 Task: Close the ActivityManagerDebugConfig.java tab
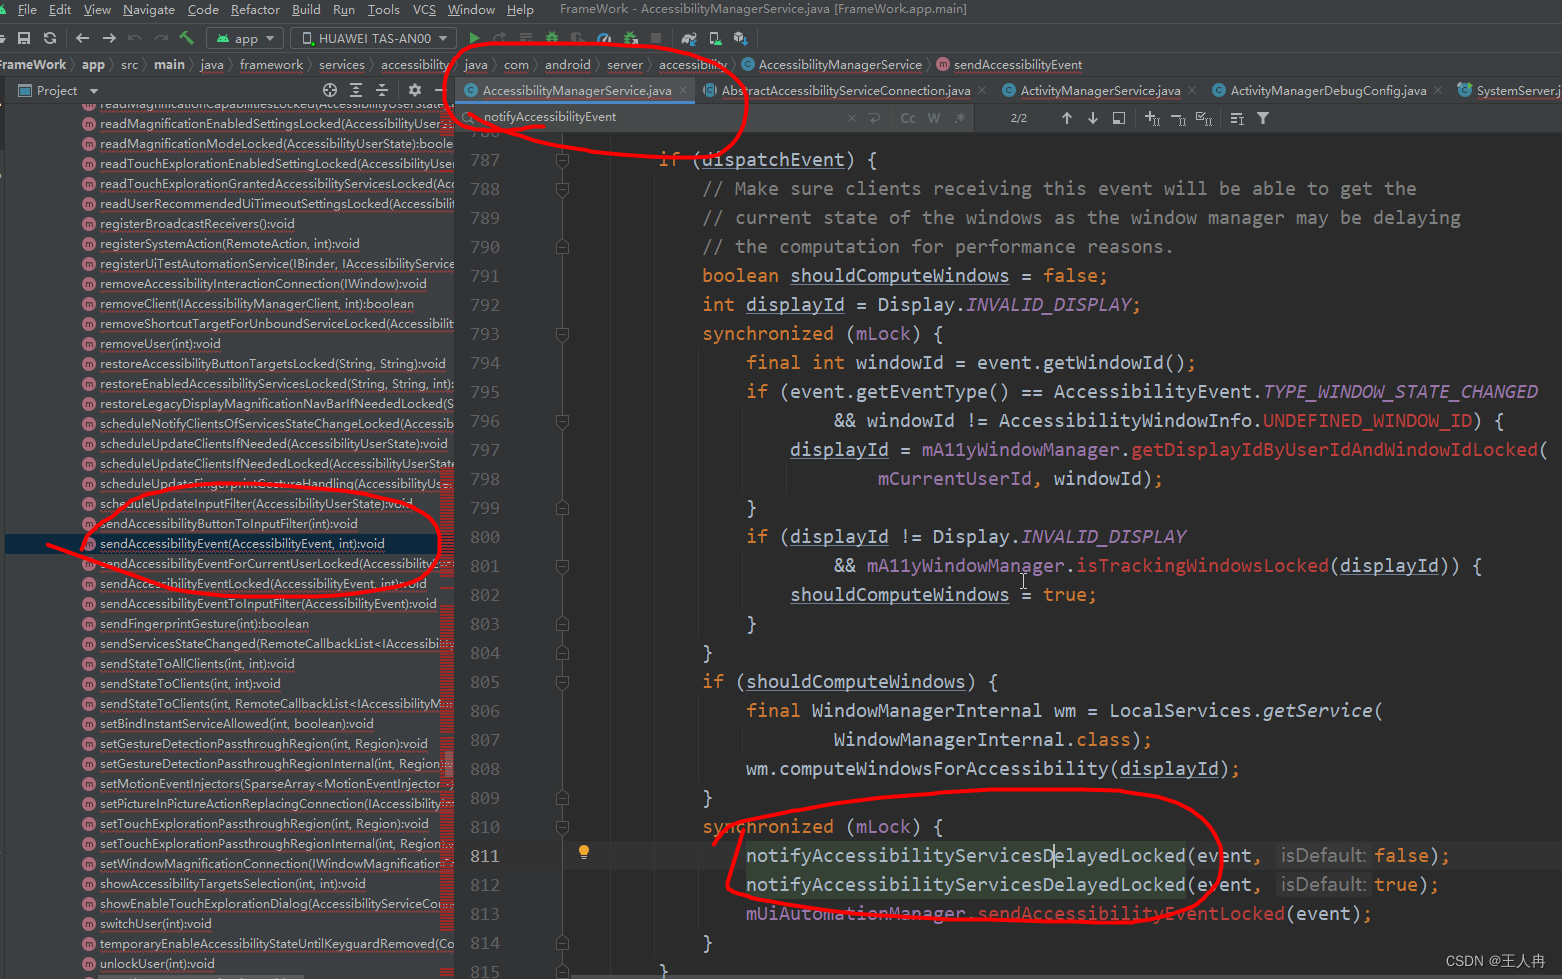(x=1438, y=90)
